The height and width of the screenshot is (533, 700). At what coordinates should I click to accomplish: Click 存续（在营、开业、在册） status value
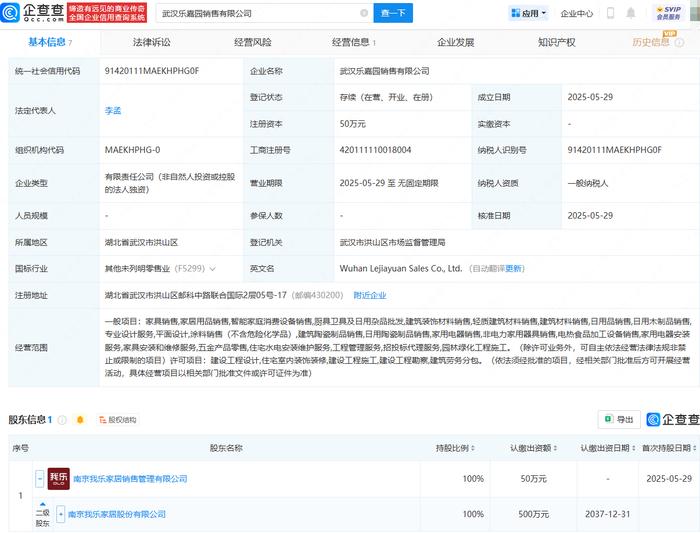(386, 97)
